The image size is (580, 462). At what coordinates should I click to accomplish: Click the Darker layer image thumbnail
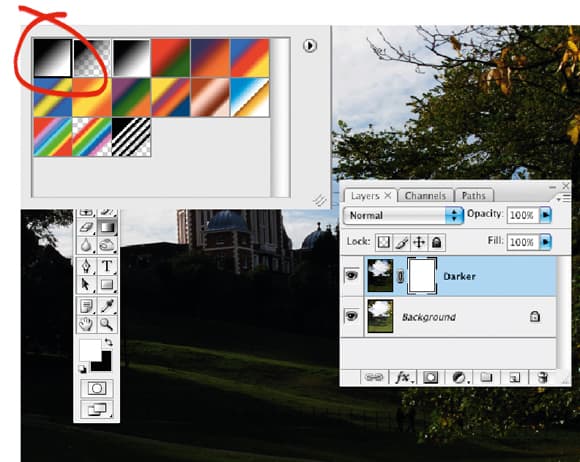[380, 275]
